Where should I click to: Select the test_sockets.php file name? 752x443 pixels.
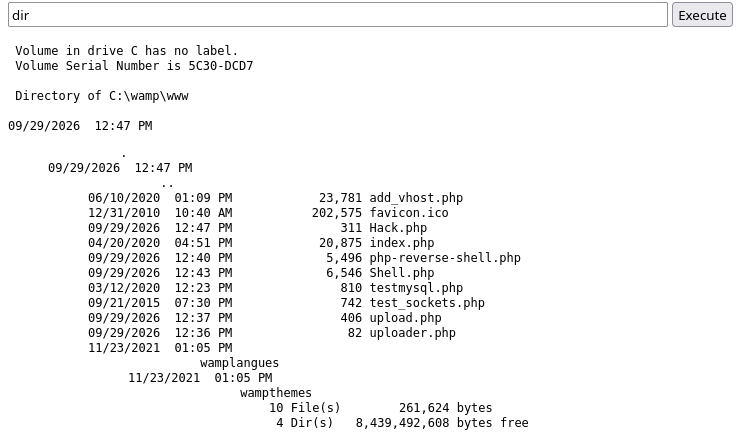[x=427, y=303]
